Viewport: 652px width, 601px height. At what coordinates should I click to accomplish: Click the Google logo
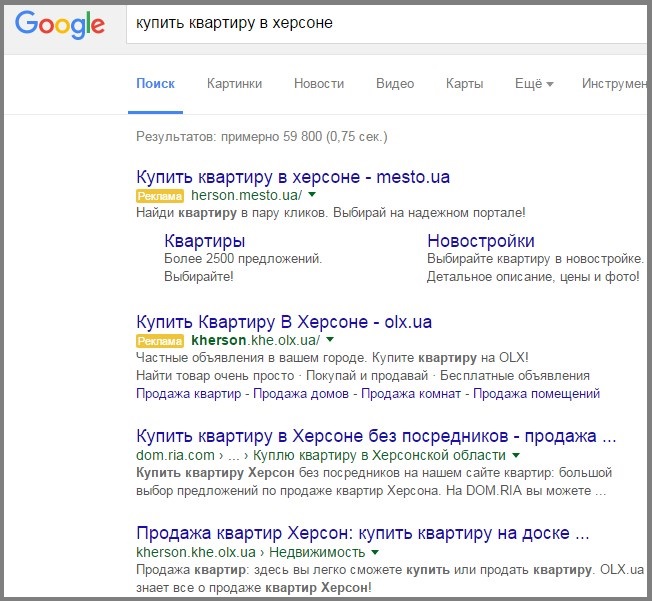(x=62, y=25)
